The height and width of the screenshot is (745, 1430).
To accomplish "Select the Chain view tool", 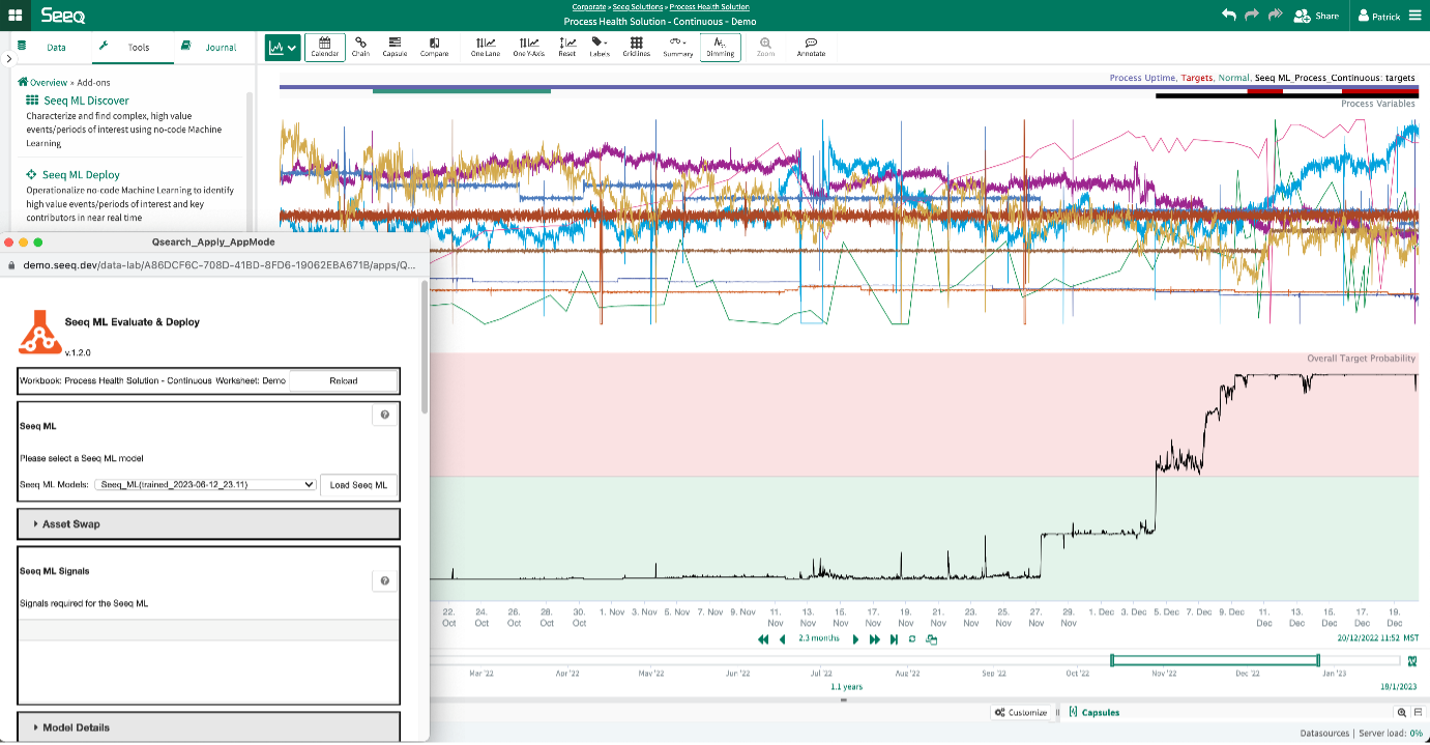I will (361, 47).
